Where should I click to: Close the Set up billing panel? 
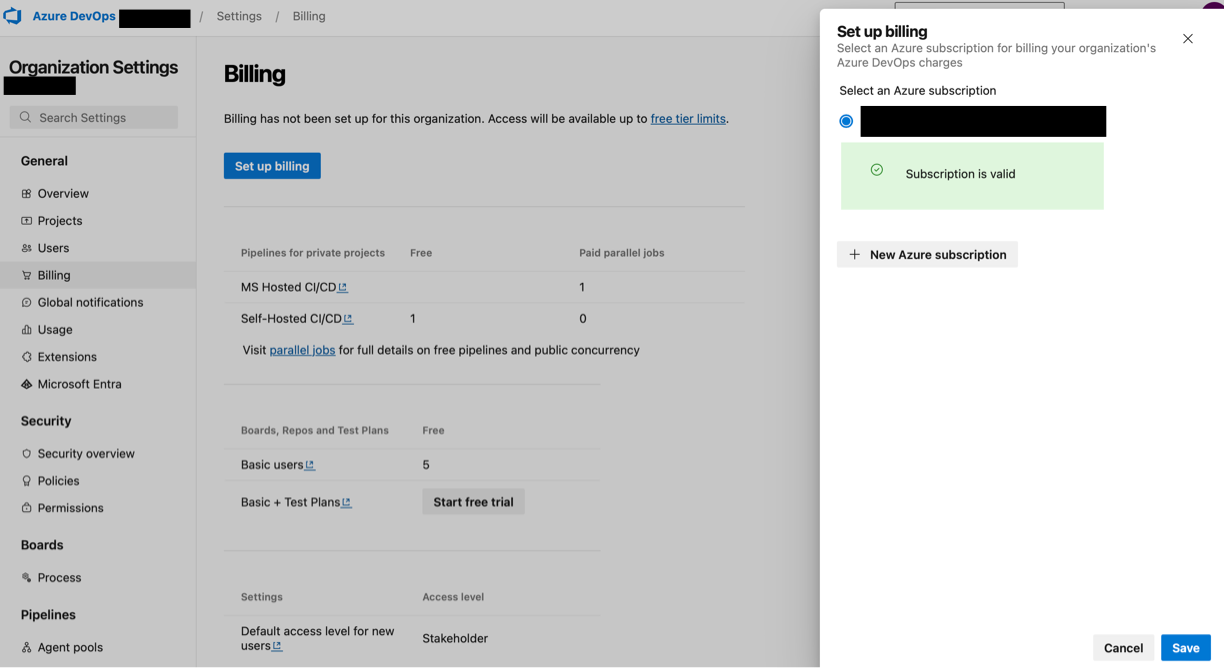pyautogui.click(x=1188, y=39)
